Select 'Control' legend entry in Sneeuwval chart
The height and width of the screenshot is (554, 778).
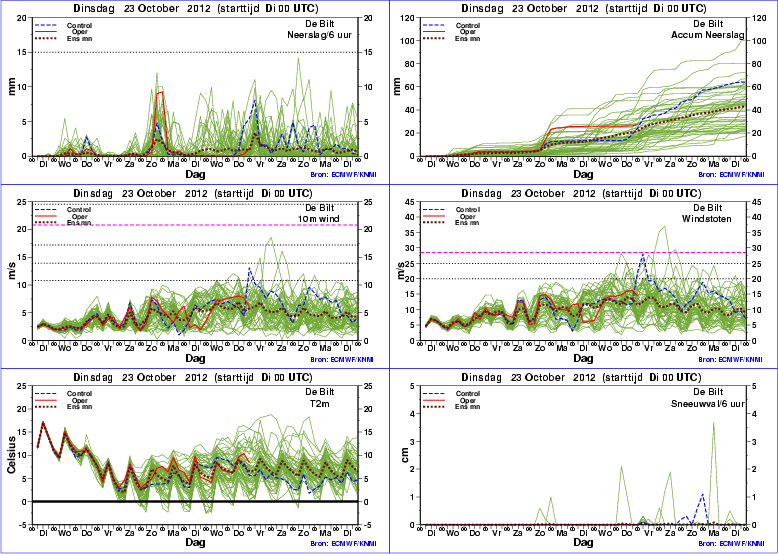point(451,394)
